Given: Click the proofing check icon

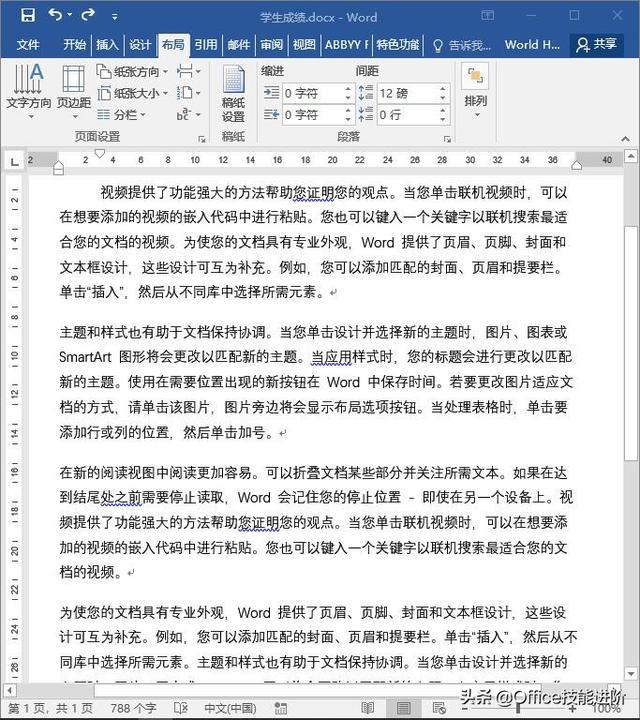Looking at the screenshot, I should pyautogui.click(x=181, y=708).
